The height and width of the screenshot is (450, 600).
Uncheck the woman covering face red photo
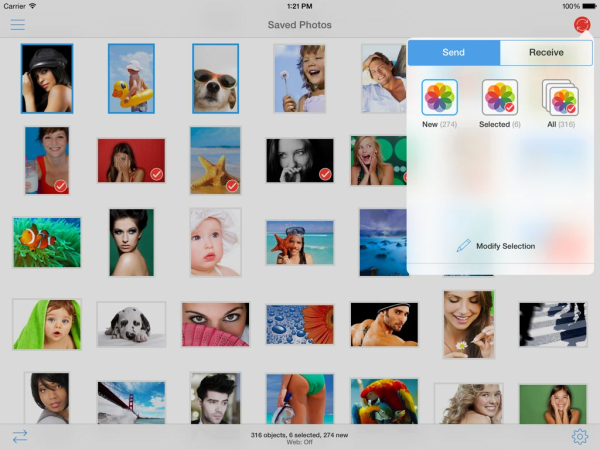[x=131, y=160]
